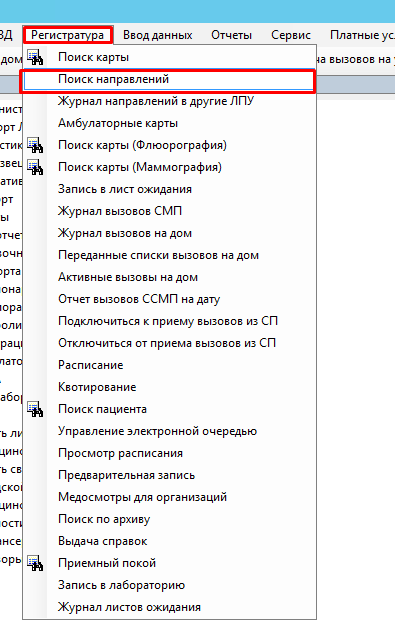Select Просмотр расписания
This screenshot has height=624, width=395.
pos(169,453)
